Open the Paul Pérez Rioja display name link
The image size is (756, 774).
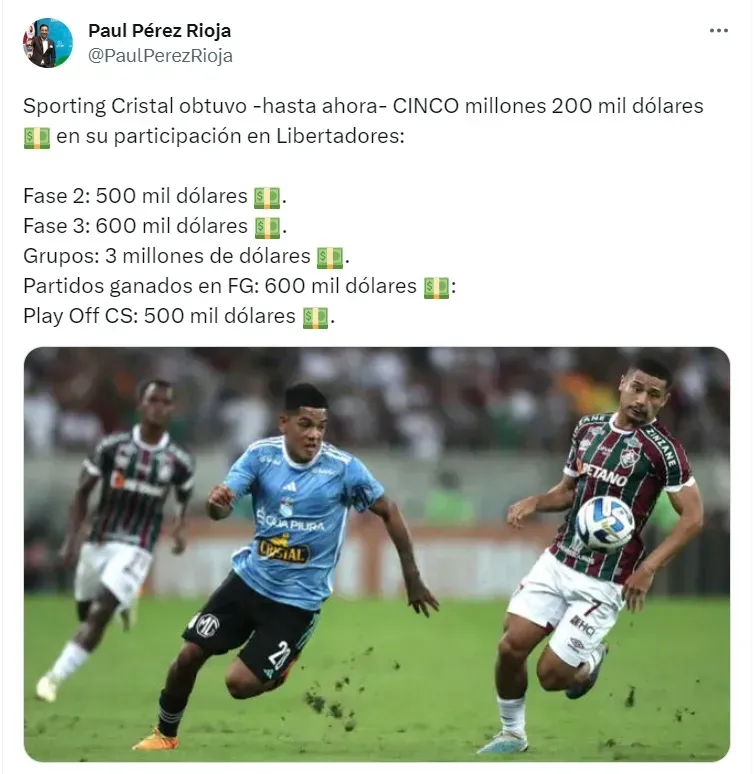[159, 31]
